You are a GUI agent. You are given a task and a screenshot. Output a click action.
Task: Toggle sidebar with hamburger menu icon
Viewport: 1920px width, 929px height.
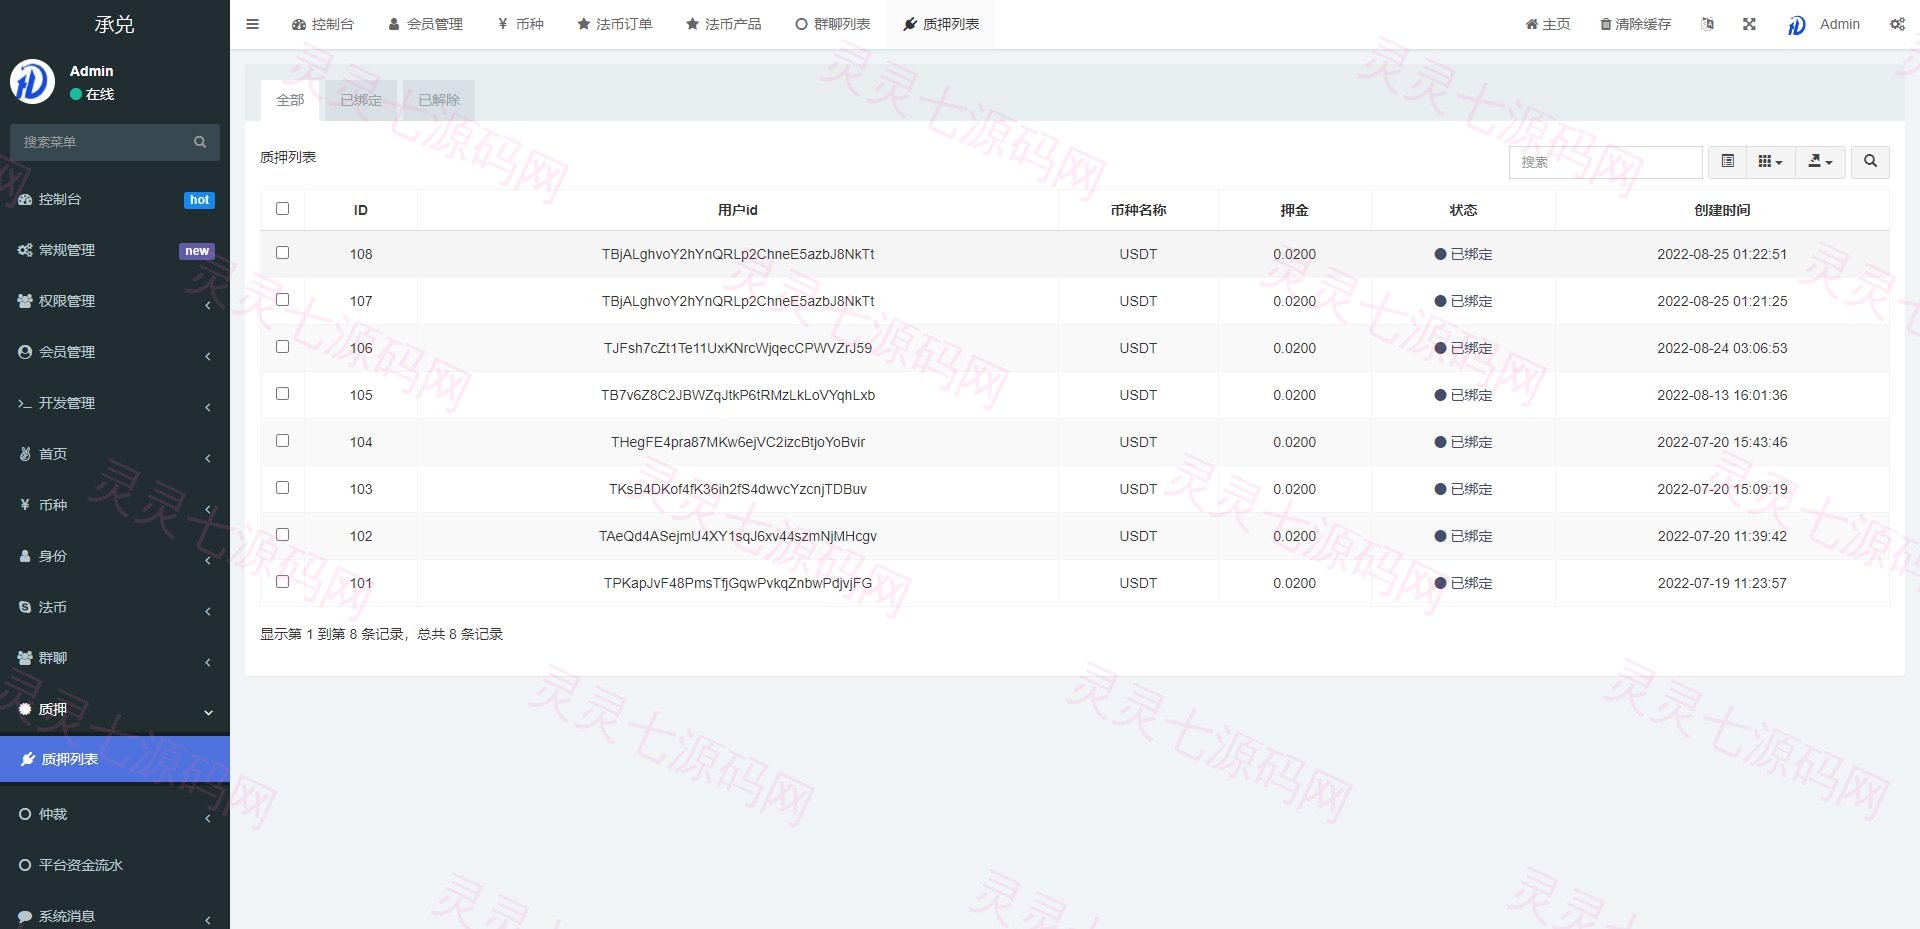coord(253,24)
